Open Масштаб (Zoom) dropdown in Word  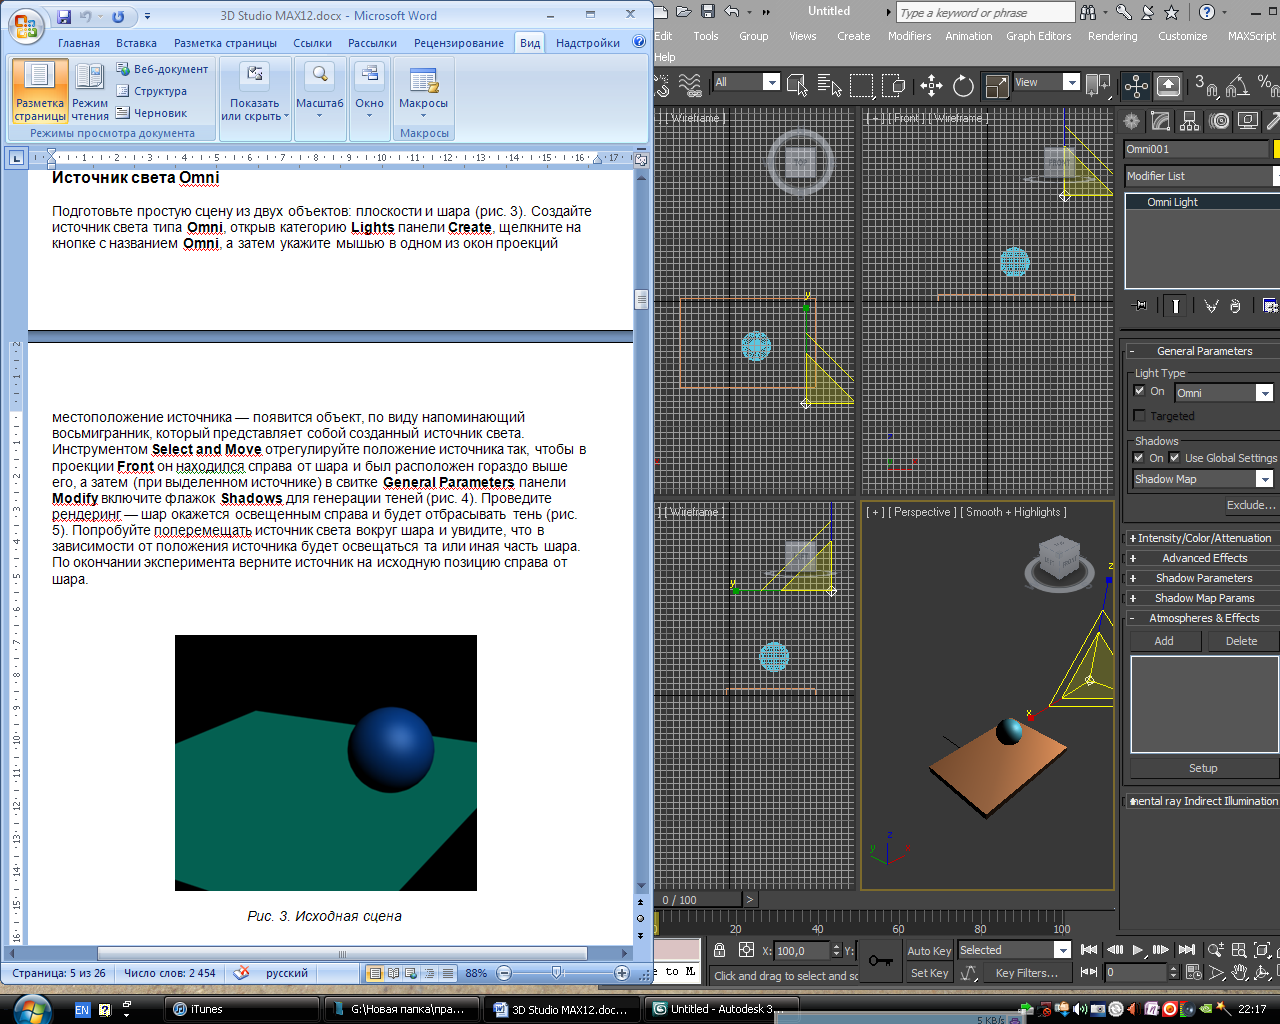(x=320, y=91)
